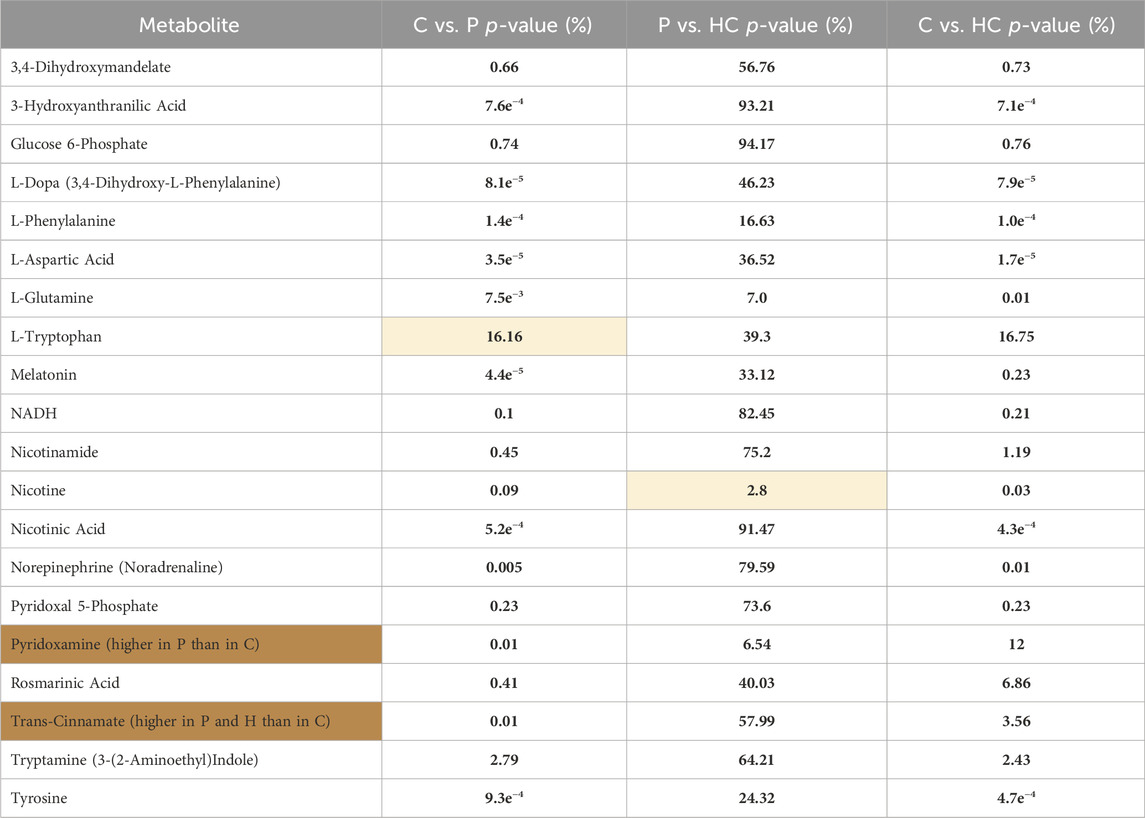Select value 40.03 for Rosmarinic Acid
Screen dimensions: 1145x818
(757, 683)
